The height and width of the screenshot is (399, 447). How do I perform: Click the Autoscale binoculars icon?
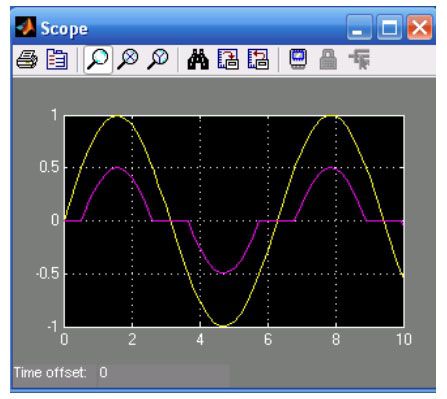198,60
